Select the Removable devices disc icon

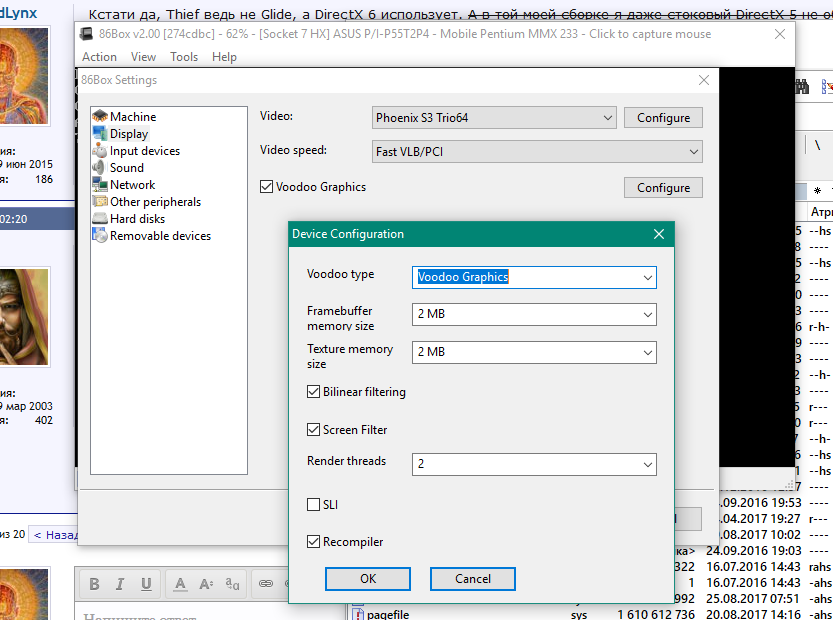[x=100, y=236]
